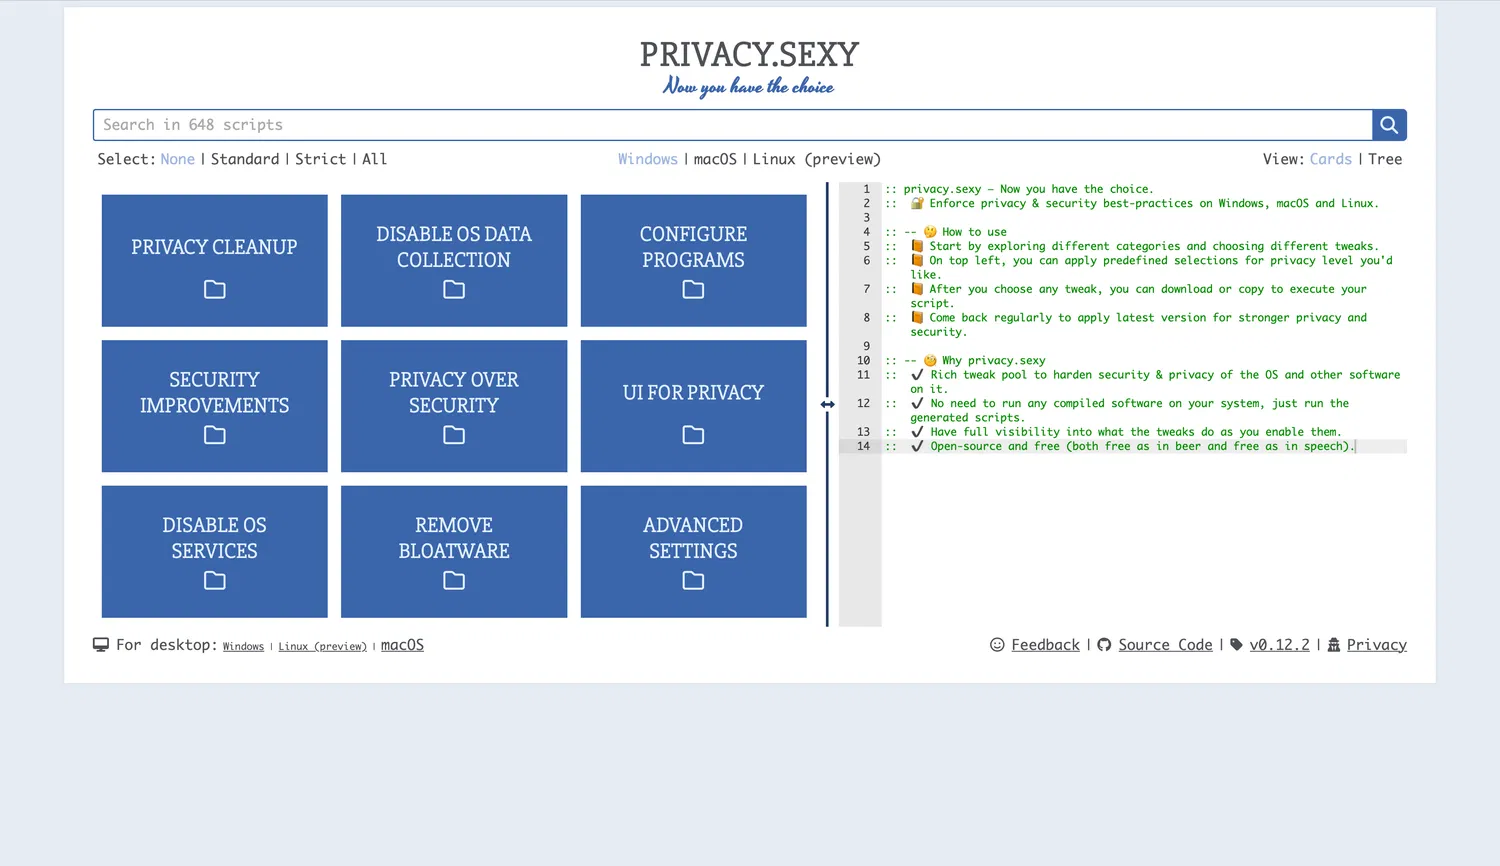Click the magnifier search button
Image resolution: width=1500 pixels, height=866 pixels.
click(x=1389, y=125)
